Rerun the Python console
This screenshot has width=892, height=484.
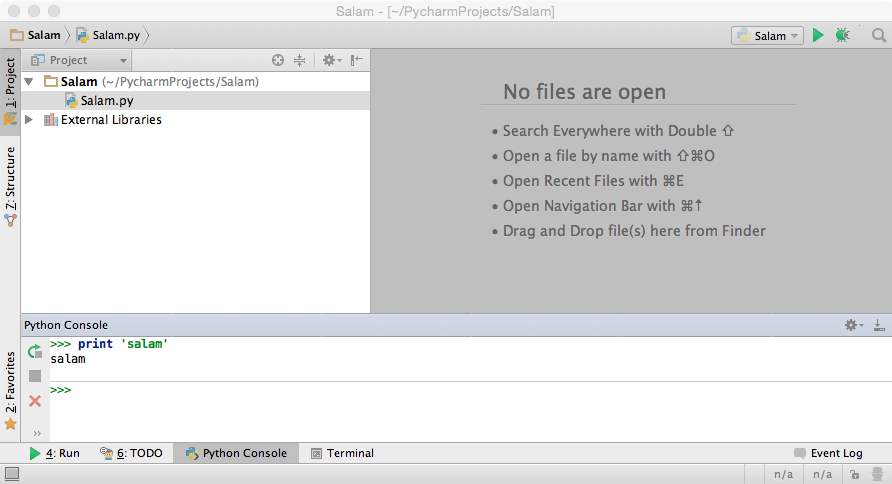35,351
